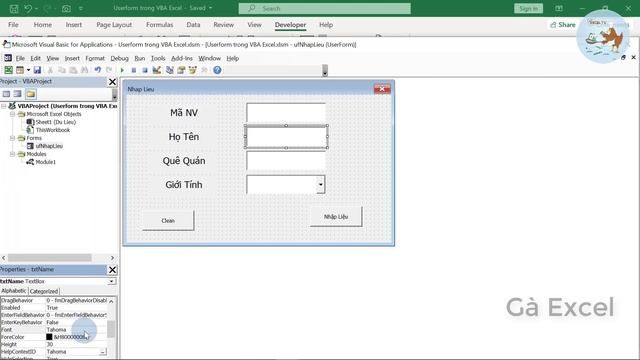This screenshot has height=360, width=640.
Task: Click the Nhập Liệu button on userform
Action: tap(336, 217)
